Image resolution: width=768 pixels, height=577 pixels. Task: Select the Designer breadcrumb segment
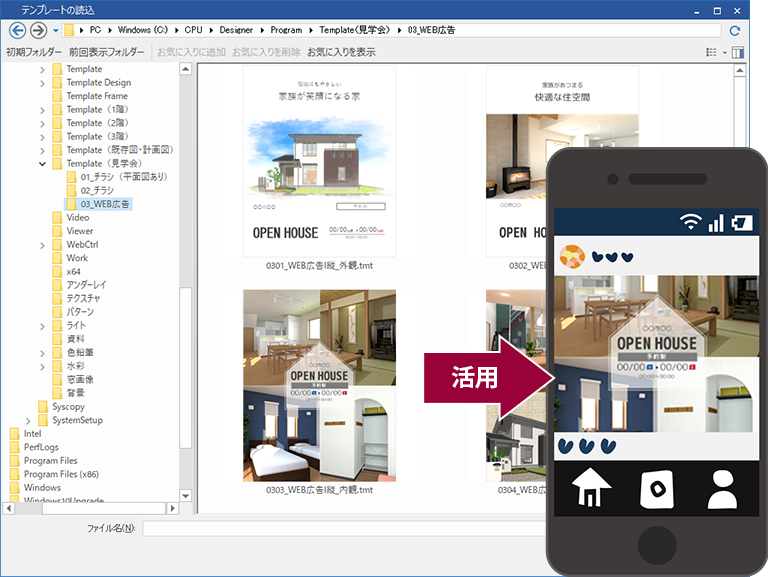[236, 30]
